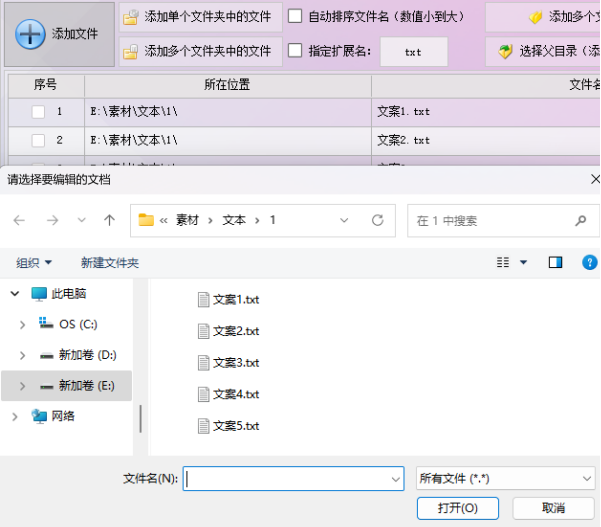The image size is (601, 527).
Task: Change view layout icon
Action: click(x=503, y=263)
